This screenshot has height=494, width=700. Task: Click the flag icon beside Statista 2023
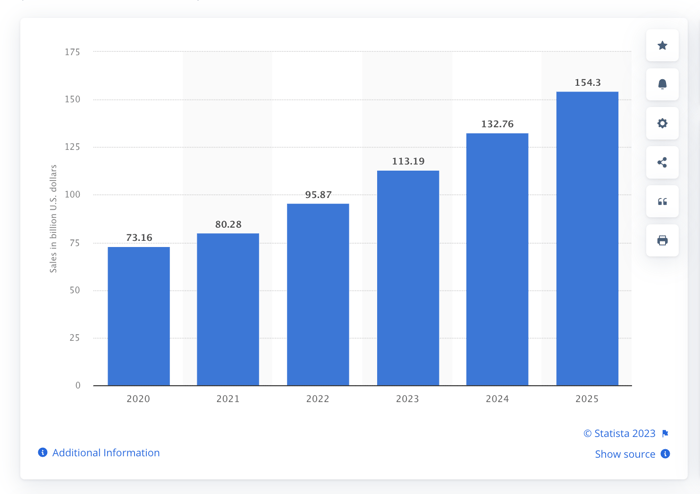pos(666,434)
